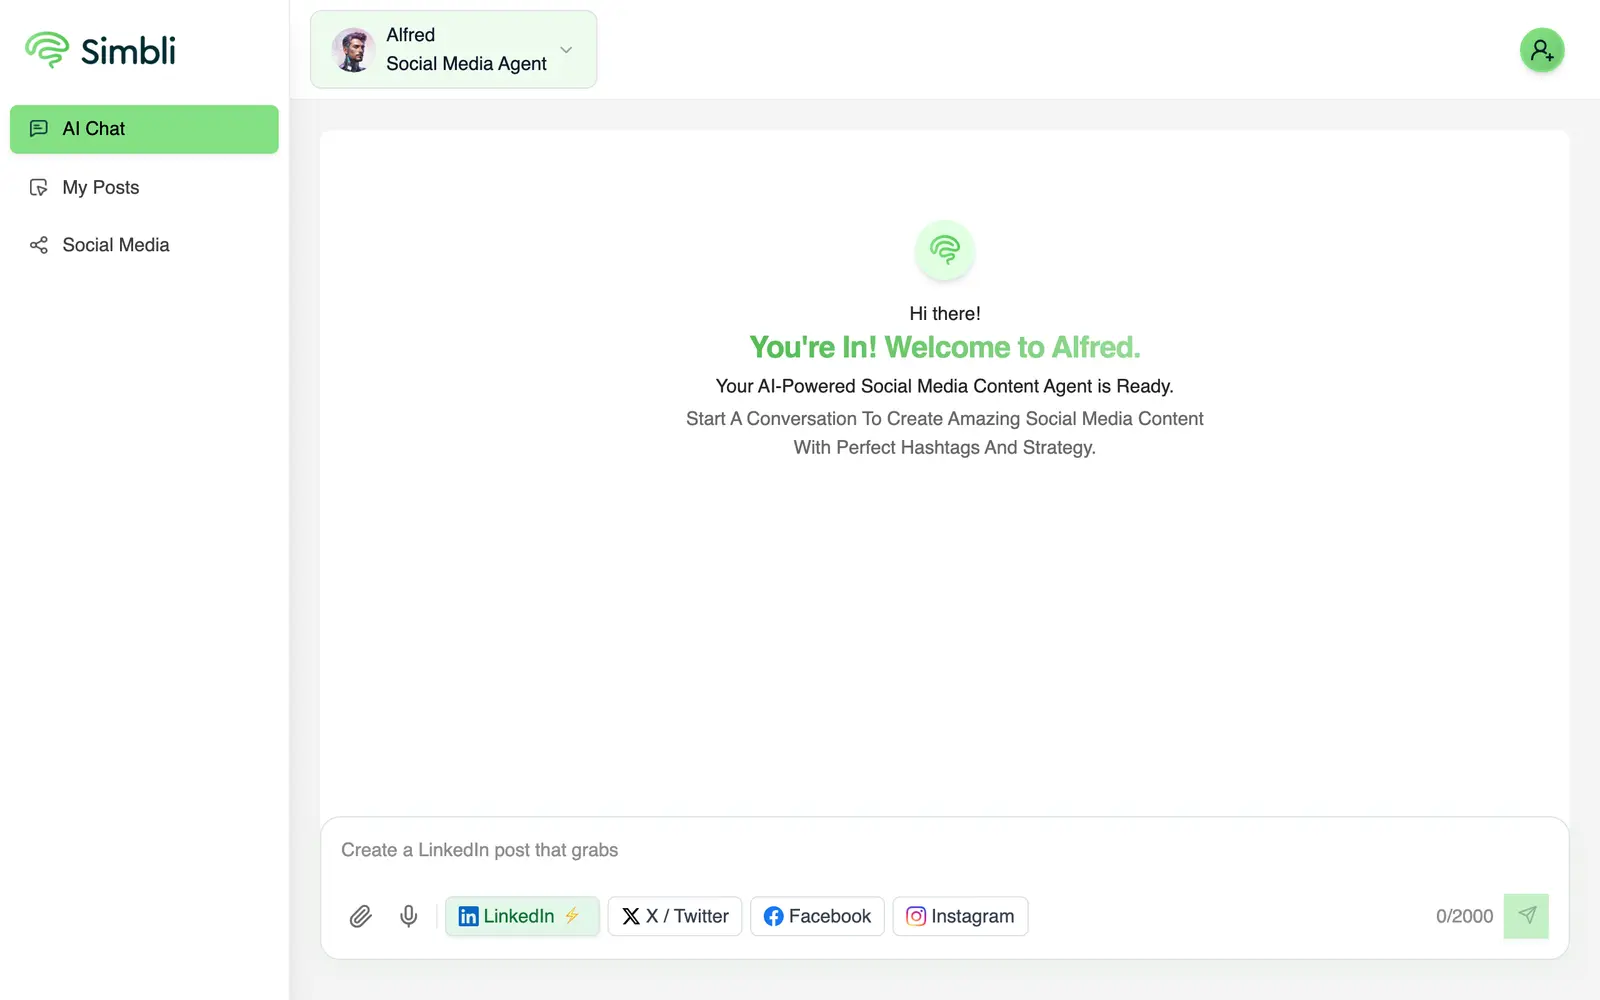The image size is (1600, 1000).
Task: Start voice input with microphone icon
Action: click(409, 916)
